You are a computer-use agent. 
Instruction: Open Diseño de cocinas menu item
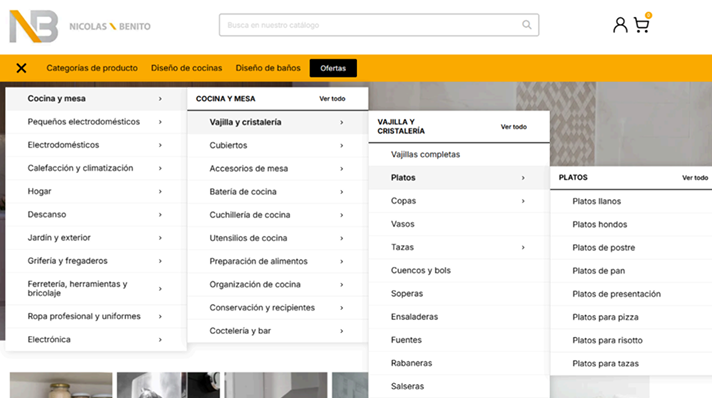187,68
